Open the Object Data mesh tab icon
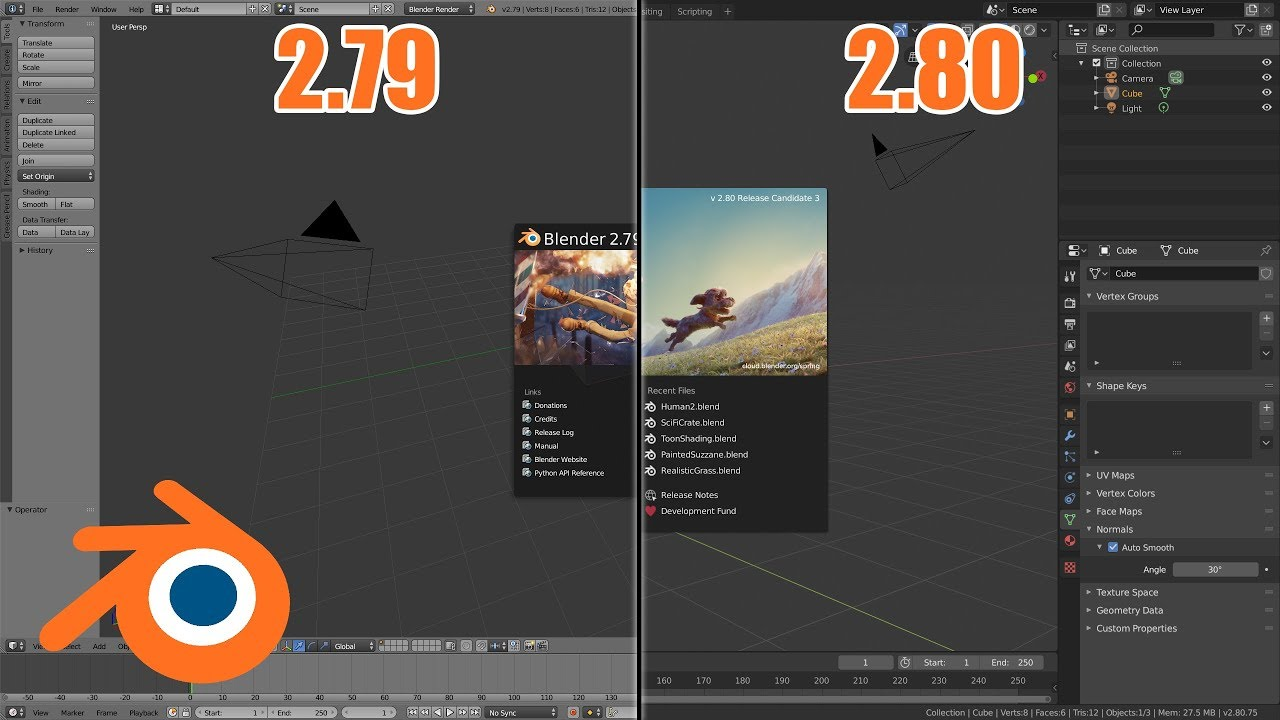 1070,520
